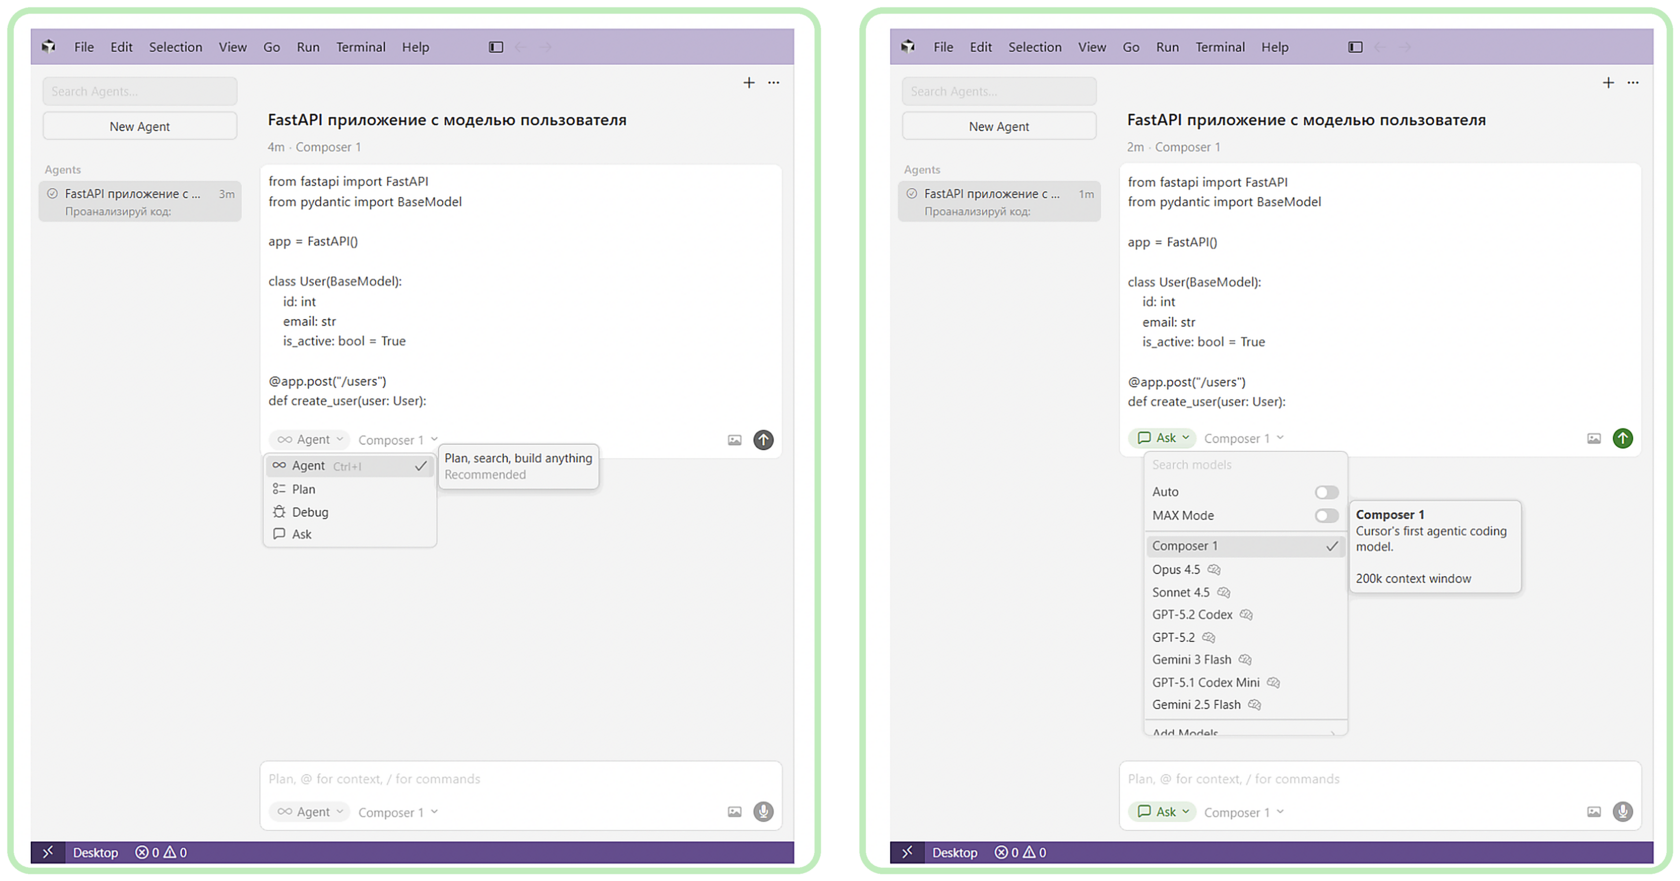The image size is (1680, 881).
Task: Open Run menu in right window
Action: click(x=1167, y=47)
